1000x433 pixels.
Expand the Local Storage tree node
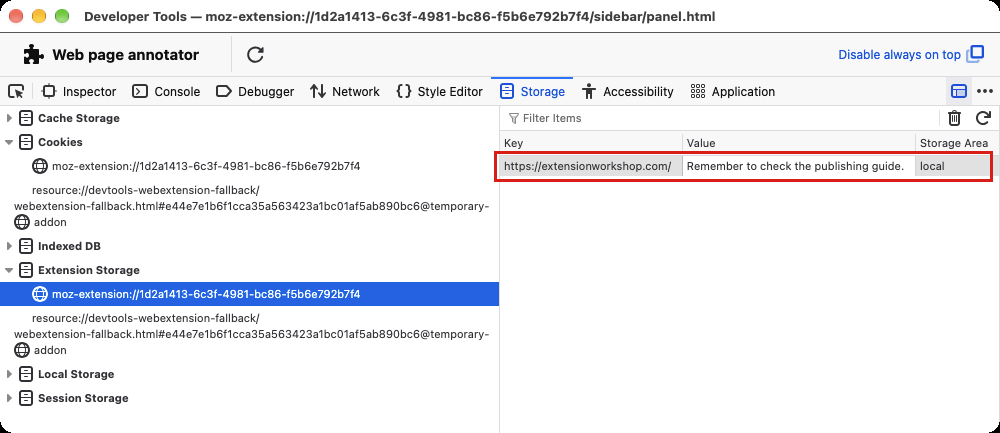(x=9, y=374)
